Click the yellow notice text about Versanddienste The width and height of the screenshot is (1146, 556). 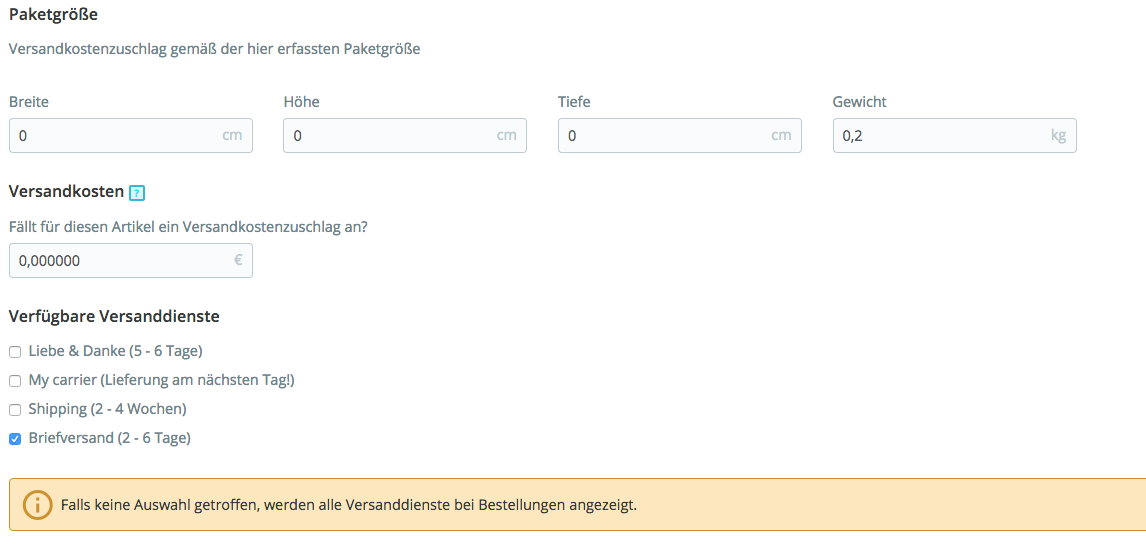coord(349,505)
